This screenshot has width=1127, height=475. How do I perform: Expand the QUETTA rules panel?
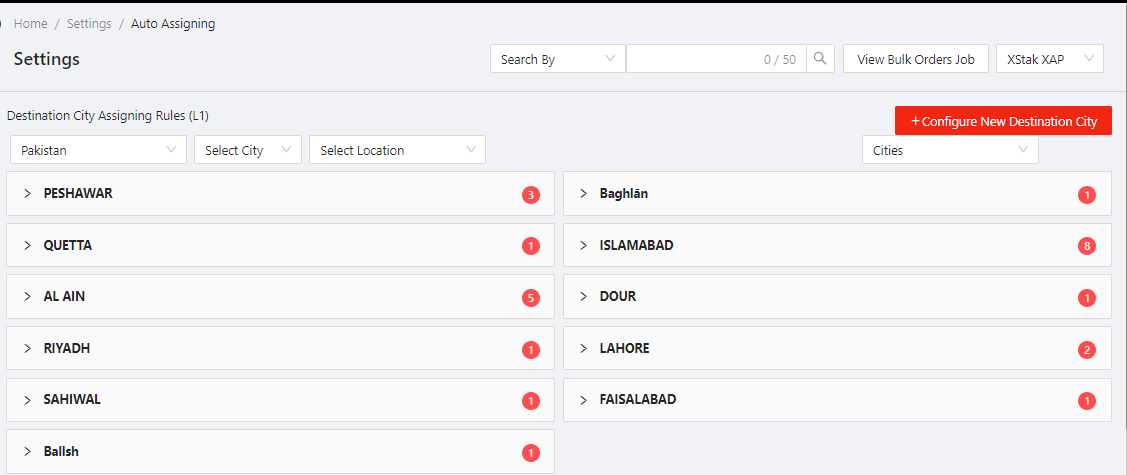[28, 245]
